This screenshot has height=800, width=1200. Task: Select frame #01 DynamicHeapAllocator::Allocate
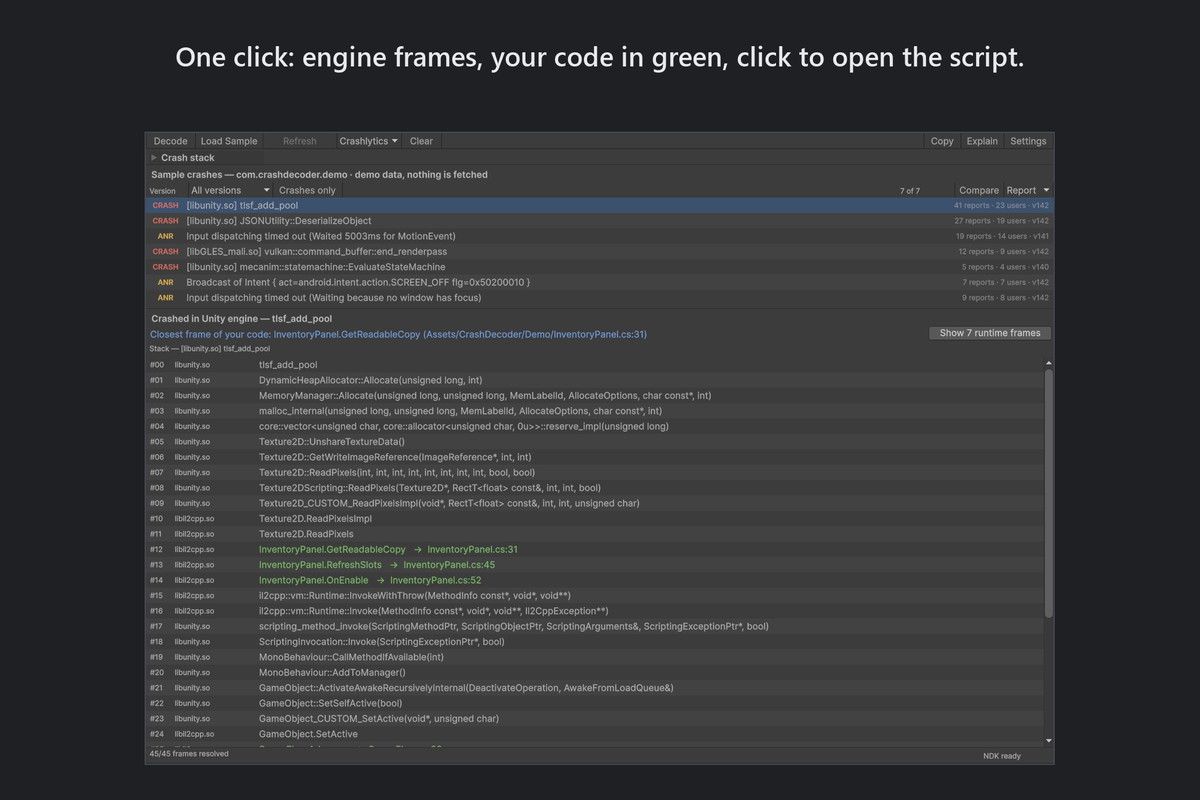point(595,380)
